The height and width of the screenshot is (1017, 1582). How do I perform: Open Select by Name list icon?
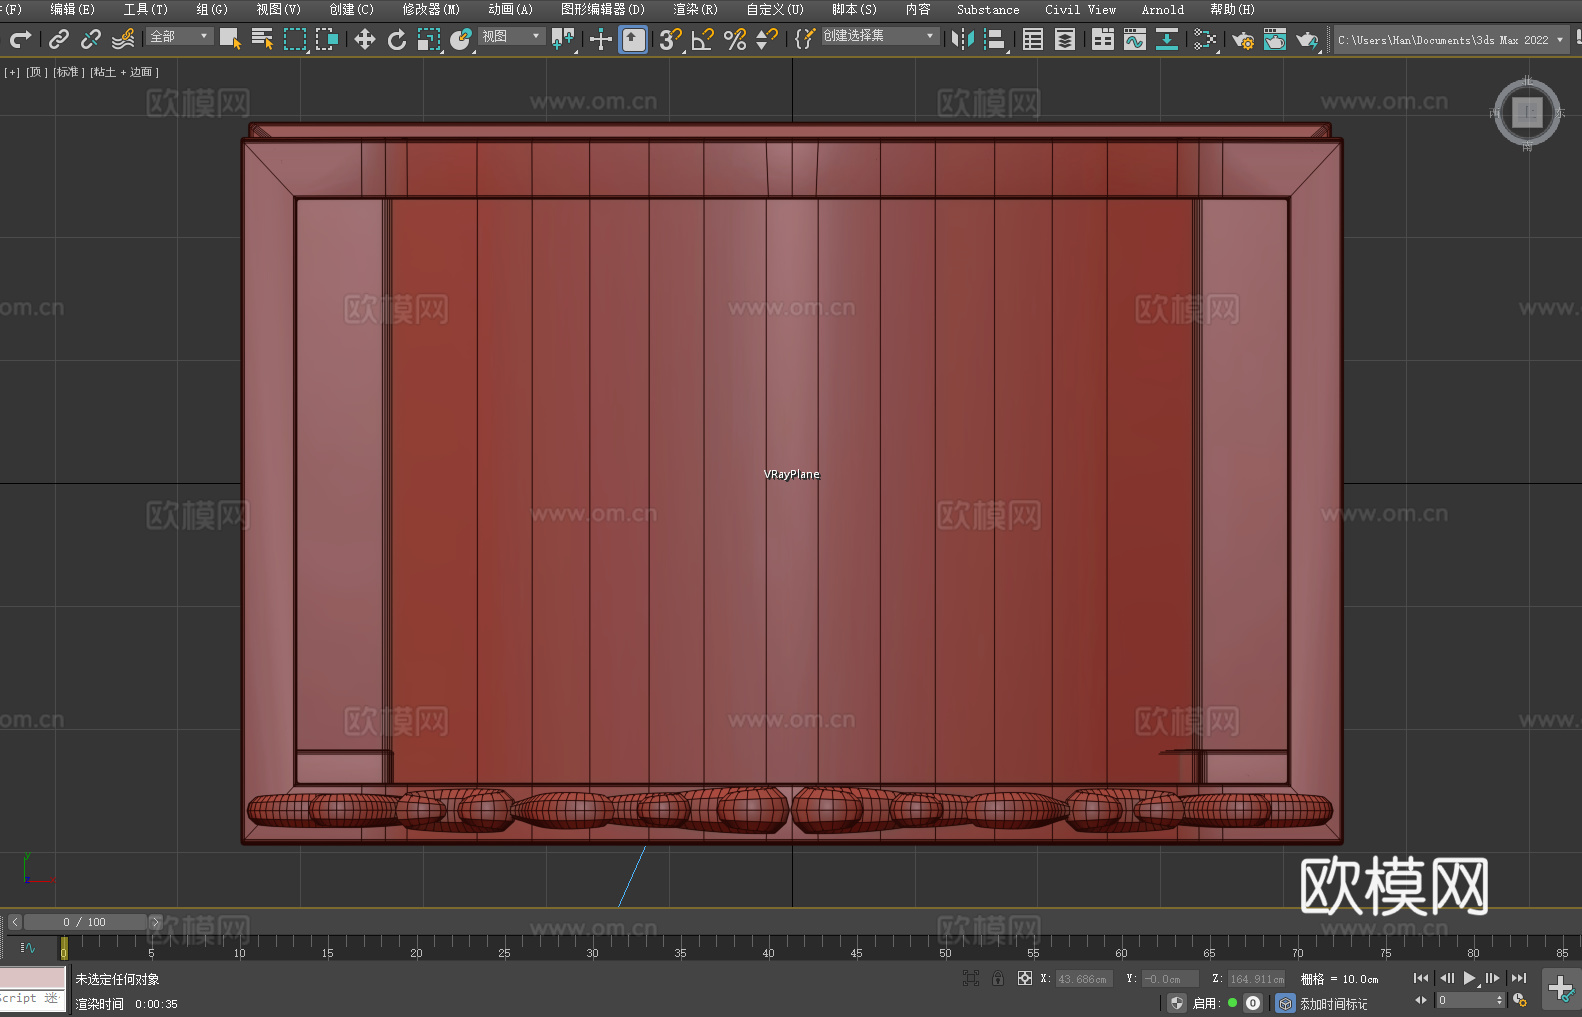(262, 39)
